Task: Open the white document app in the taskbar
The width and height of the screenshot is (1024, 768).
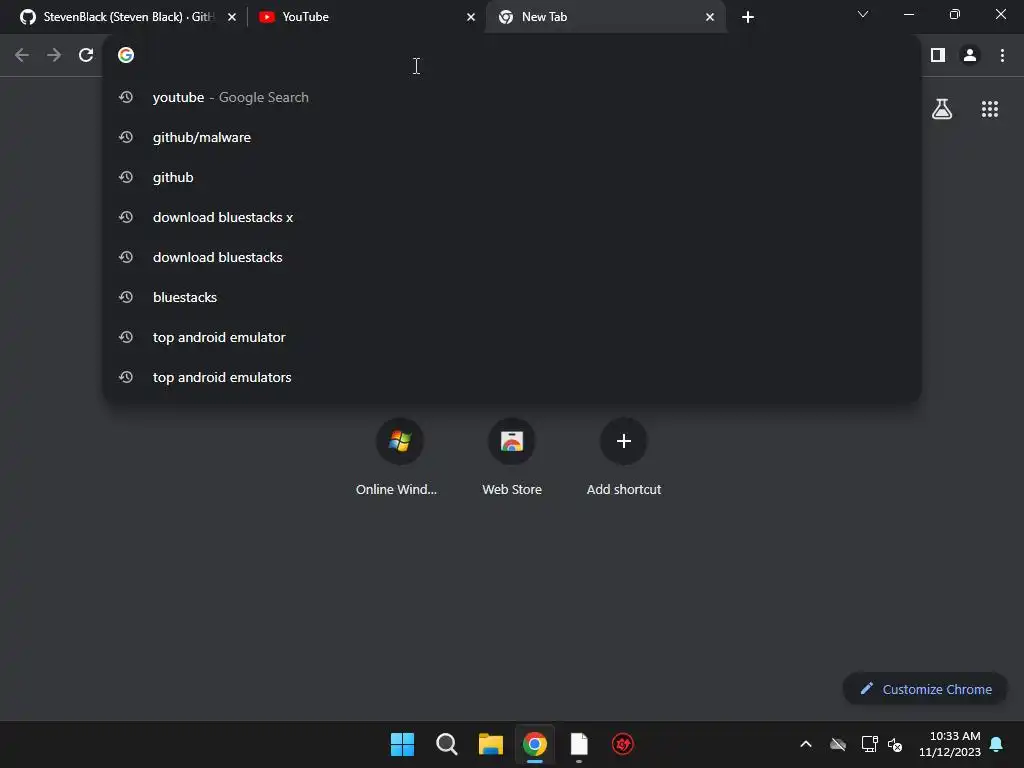Action: pyautogui.click(x=579, y=744)
